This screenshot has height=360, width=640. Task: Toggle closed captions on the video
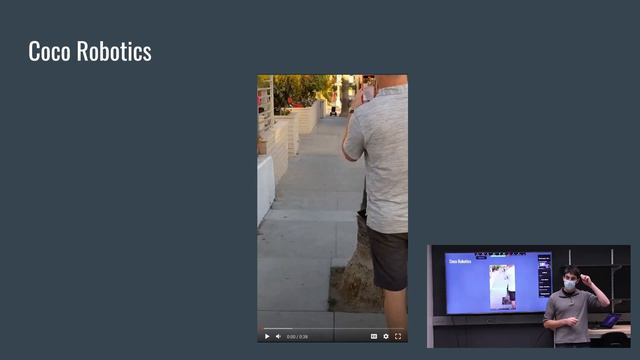click(374, 336)
